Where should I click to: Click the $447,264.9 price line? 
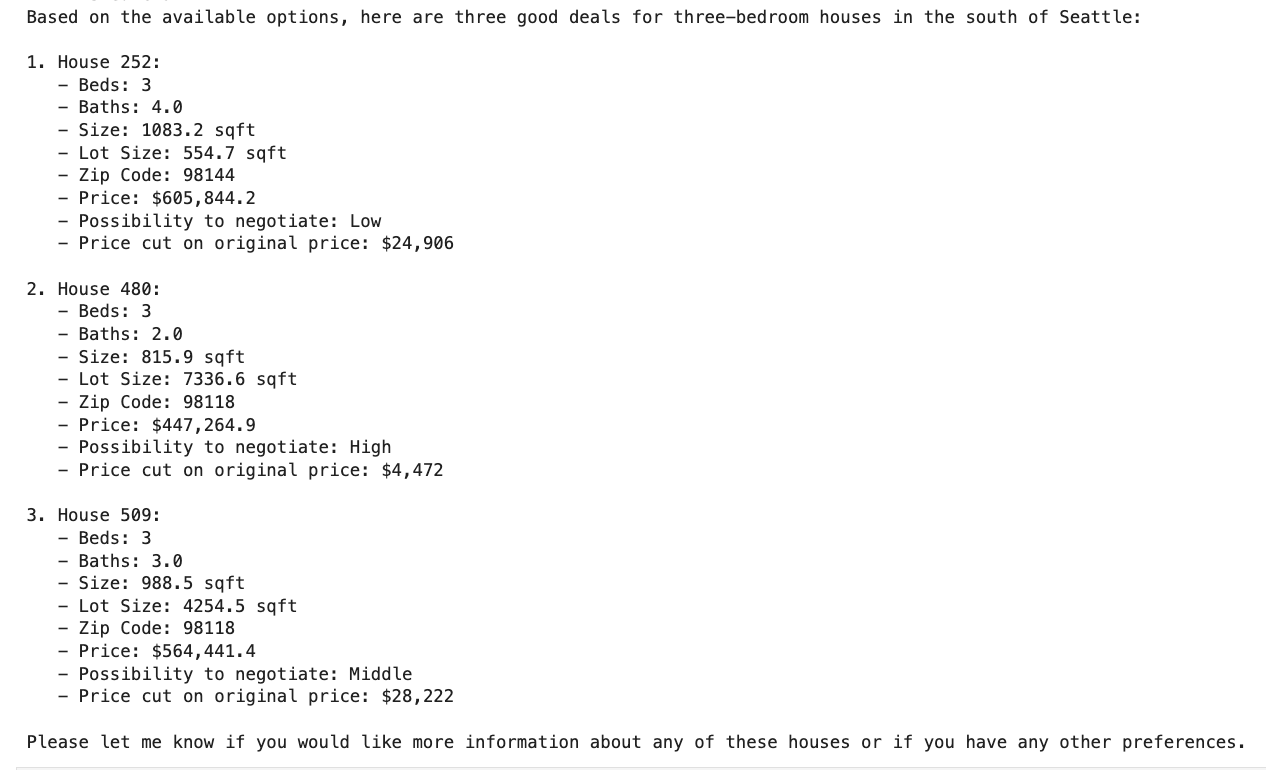166,425
